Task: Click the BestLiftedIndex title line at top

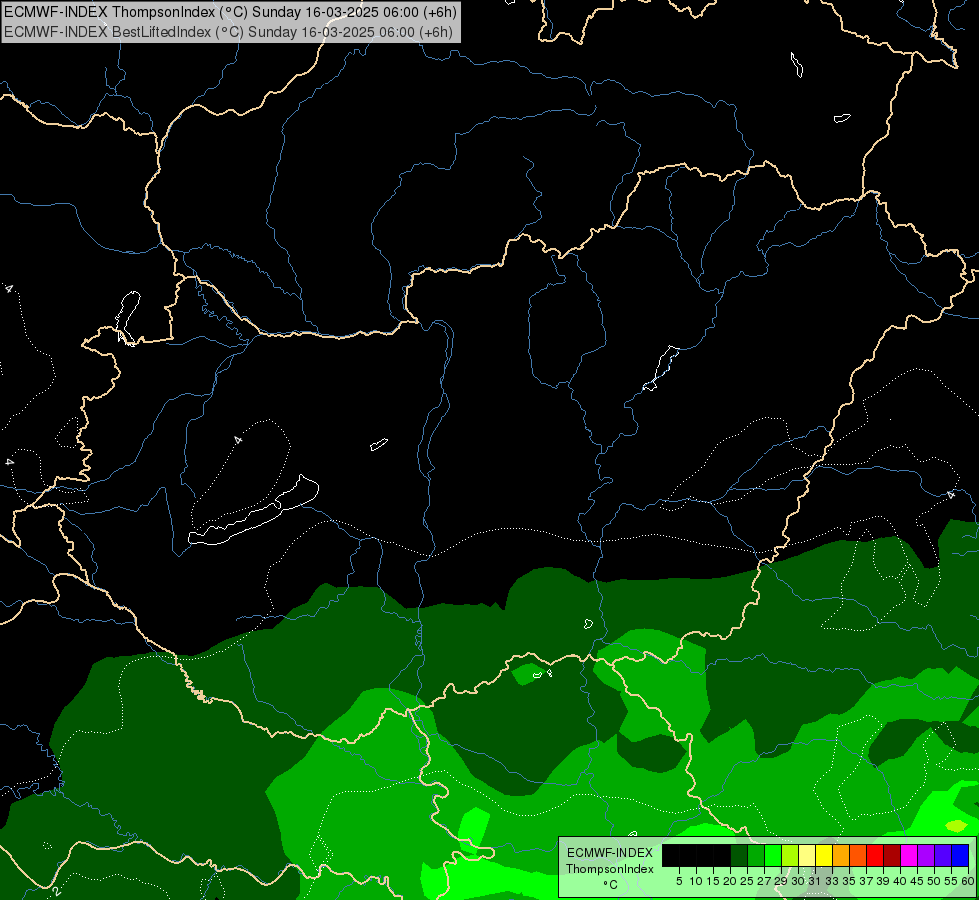Action: click(x=228, y=32)
